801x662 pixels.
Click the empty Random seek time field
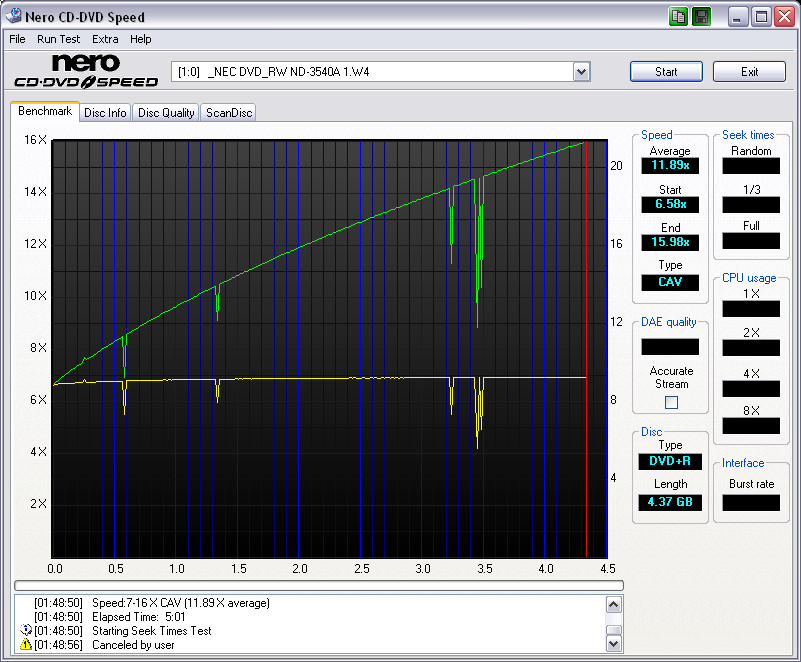(x=751, y=166)
